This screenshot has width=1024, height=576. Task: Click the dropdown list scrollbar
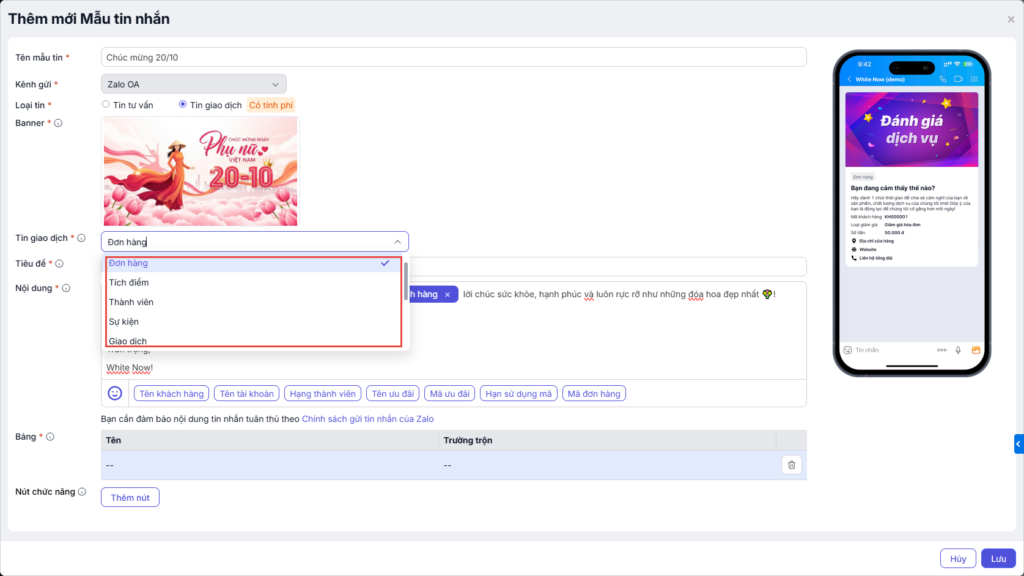tap(406, 281)
